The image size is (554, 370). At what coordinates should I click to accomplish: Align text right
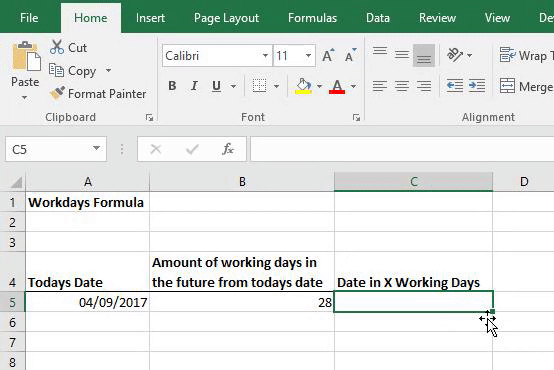424,86
